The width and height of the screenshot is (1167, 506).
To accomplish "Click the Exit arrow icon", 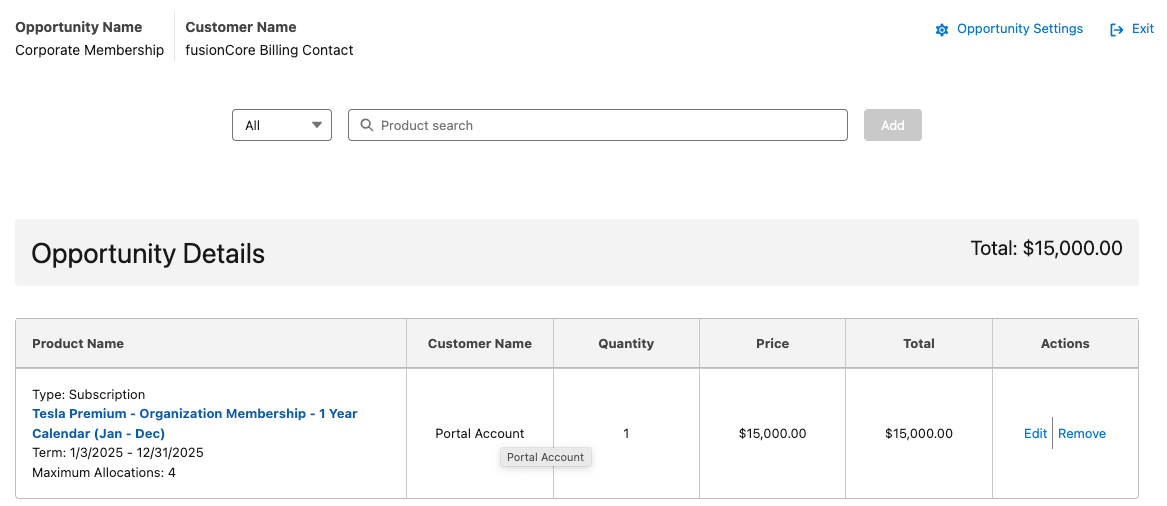I will click(x=1116, y=30).
